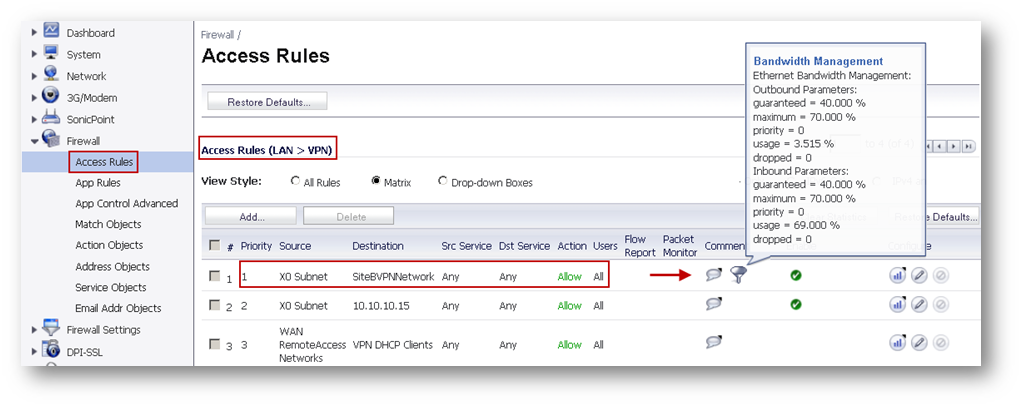1023x408 pixels.
Task: Edit pencil icon for VPN DHCP Clients rule
Action: [x=919, y=343]
